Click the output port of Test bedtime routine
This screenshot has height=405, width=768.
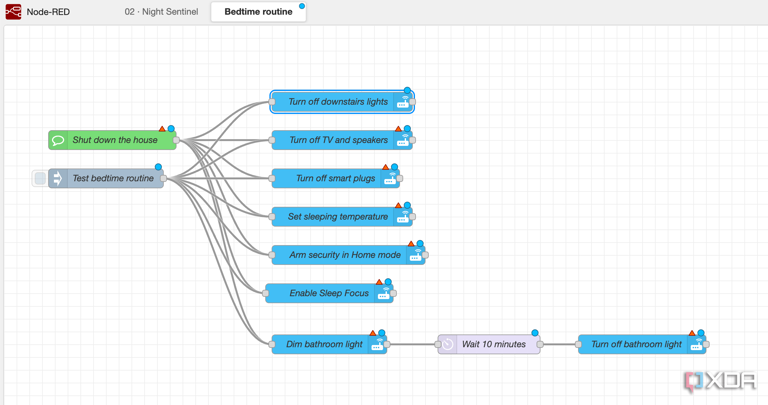pos(164,178)
